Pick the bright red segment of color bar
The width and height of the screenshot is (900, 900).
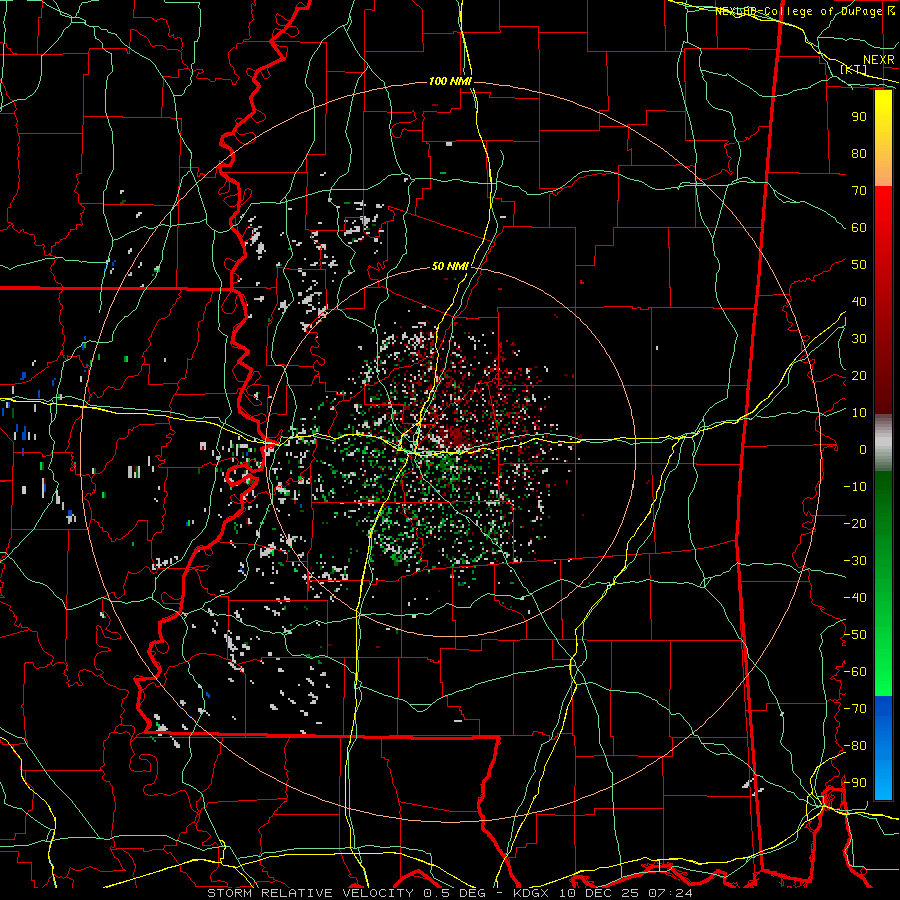coord(883,212)
